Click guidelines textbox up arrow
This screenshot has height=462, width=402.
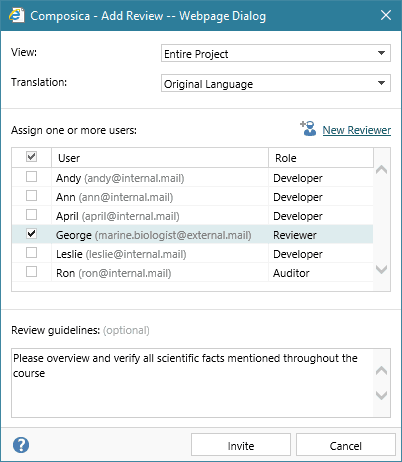pyautogui.click(x=381, y=370)
